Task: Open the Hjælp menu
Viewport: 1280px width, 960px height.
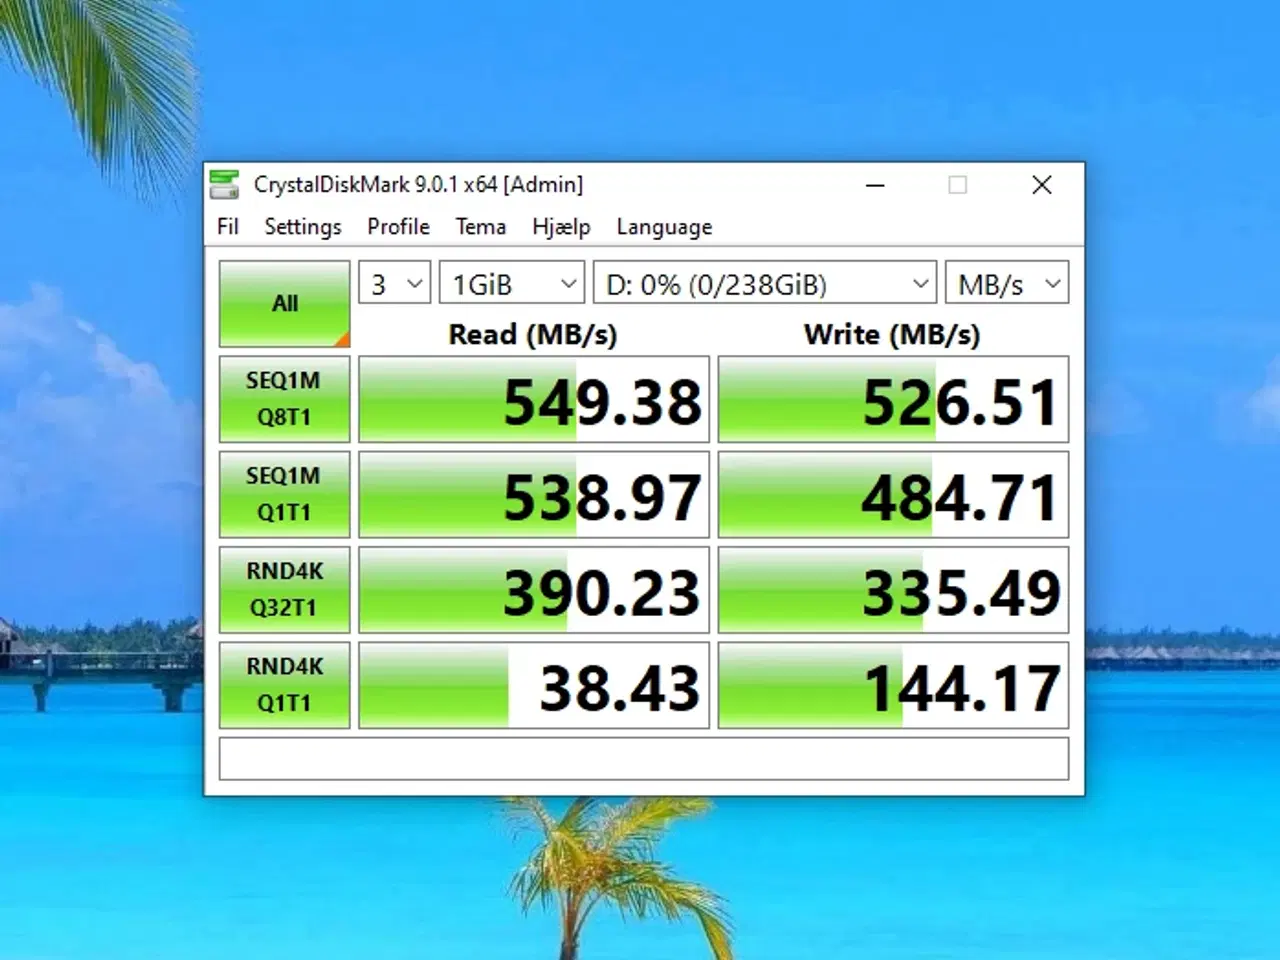Action: click(x=561, y=227)
